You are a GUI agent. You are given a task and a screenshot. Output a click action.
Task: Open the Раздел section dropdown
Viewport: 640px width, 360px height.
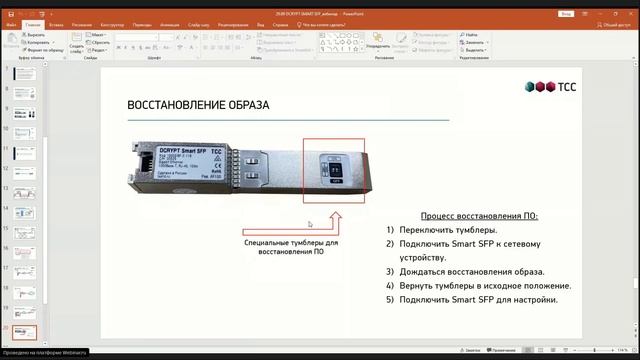97,50
